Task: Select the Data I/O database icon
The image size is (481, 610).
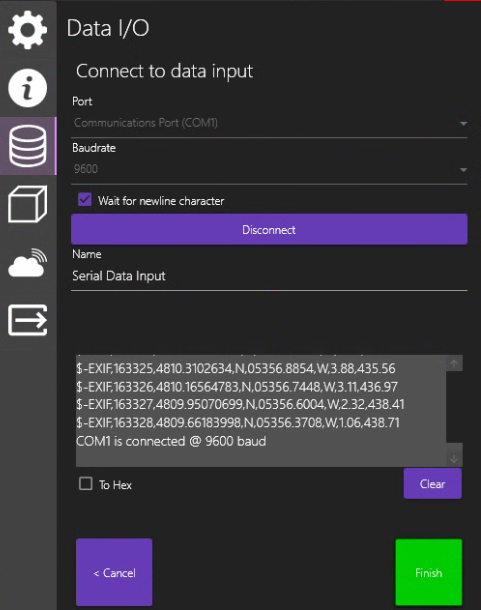Action: pyautogui.click(x=28, y=146)
